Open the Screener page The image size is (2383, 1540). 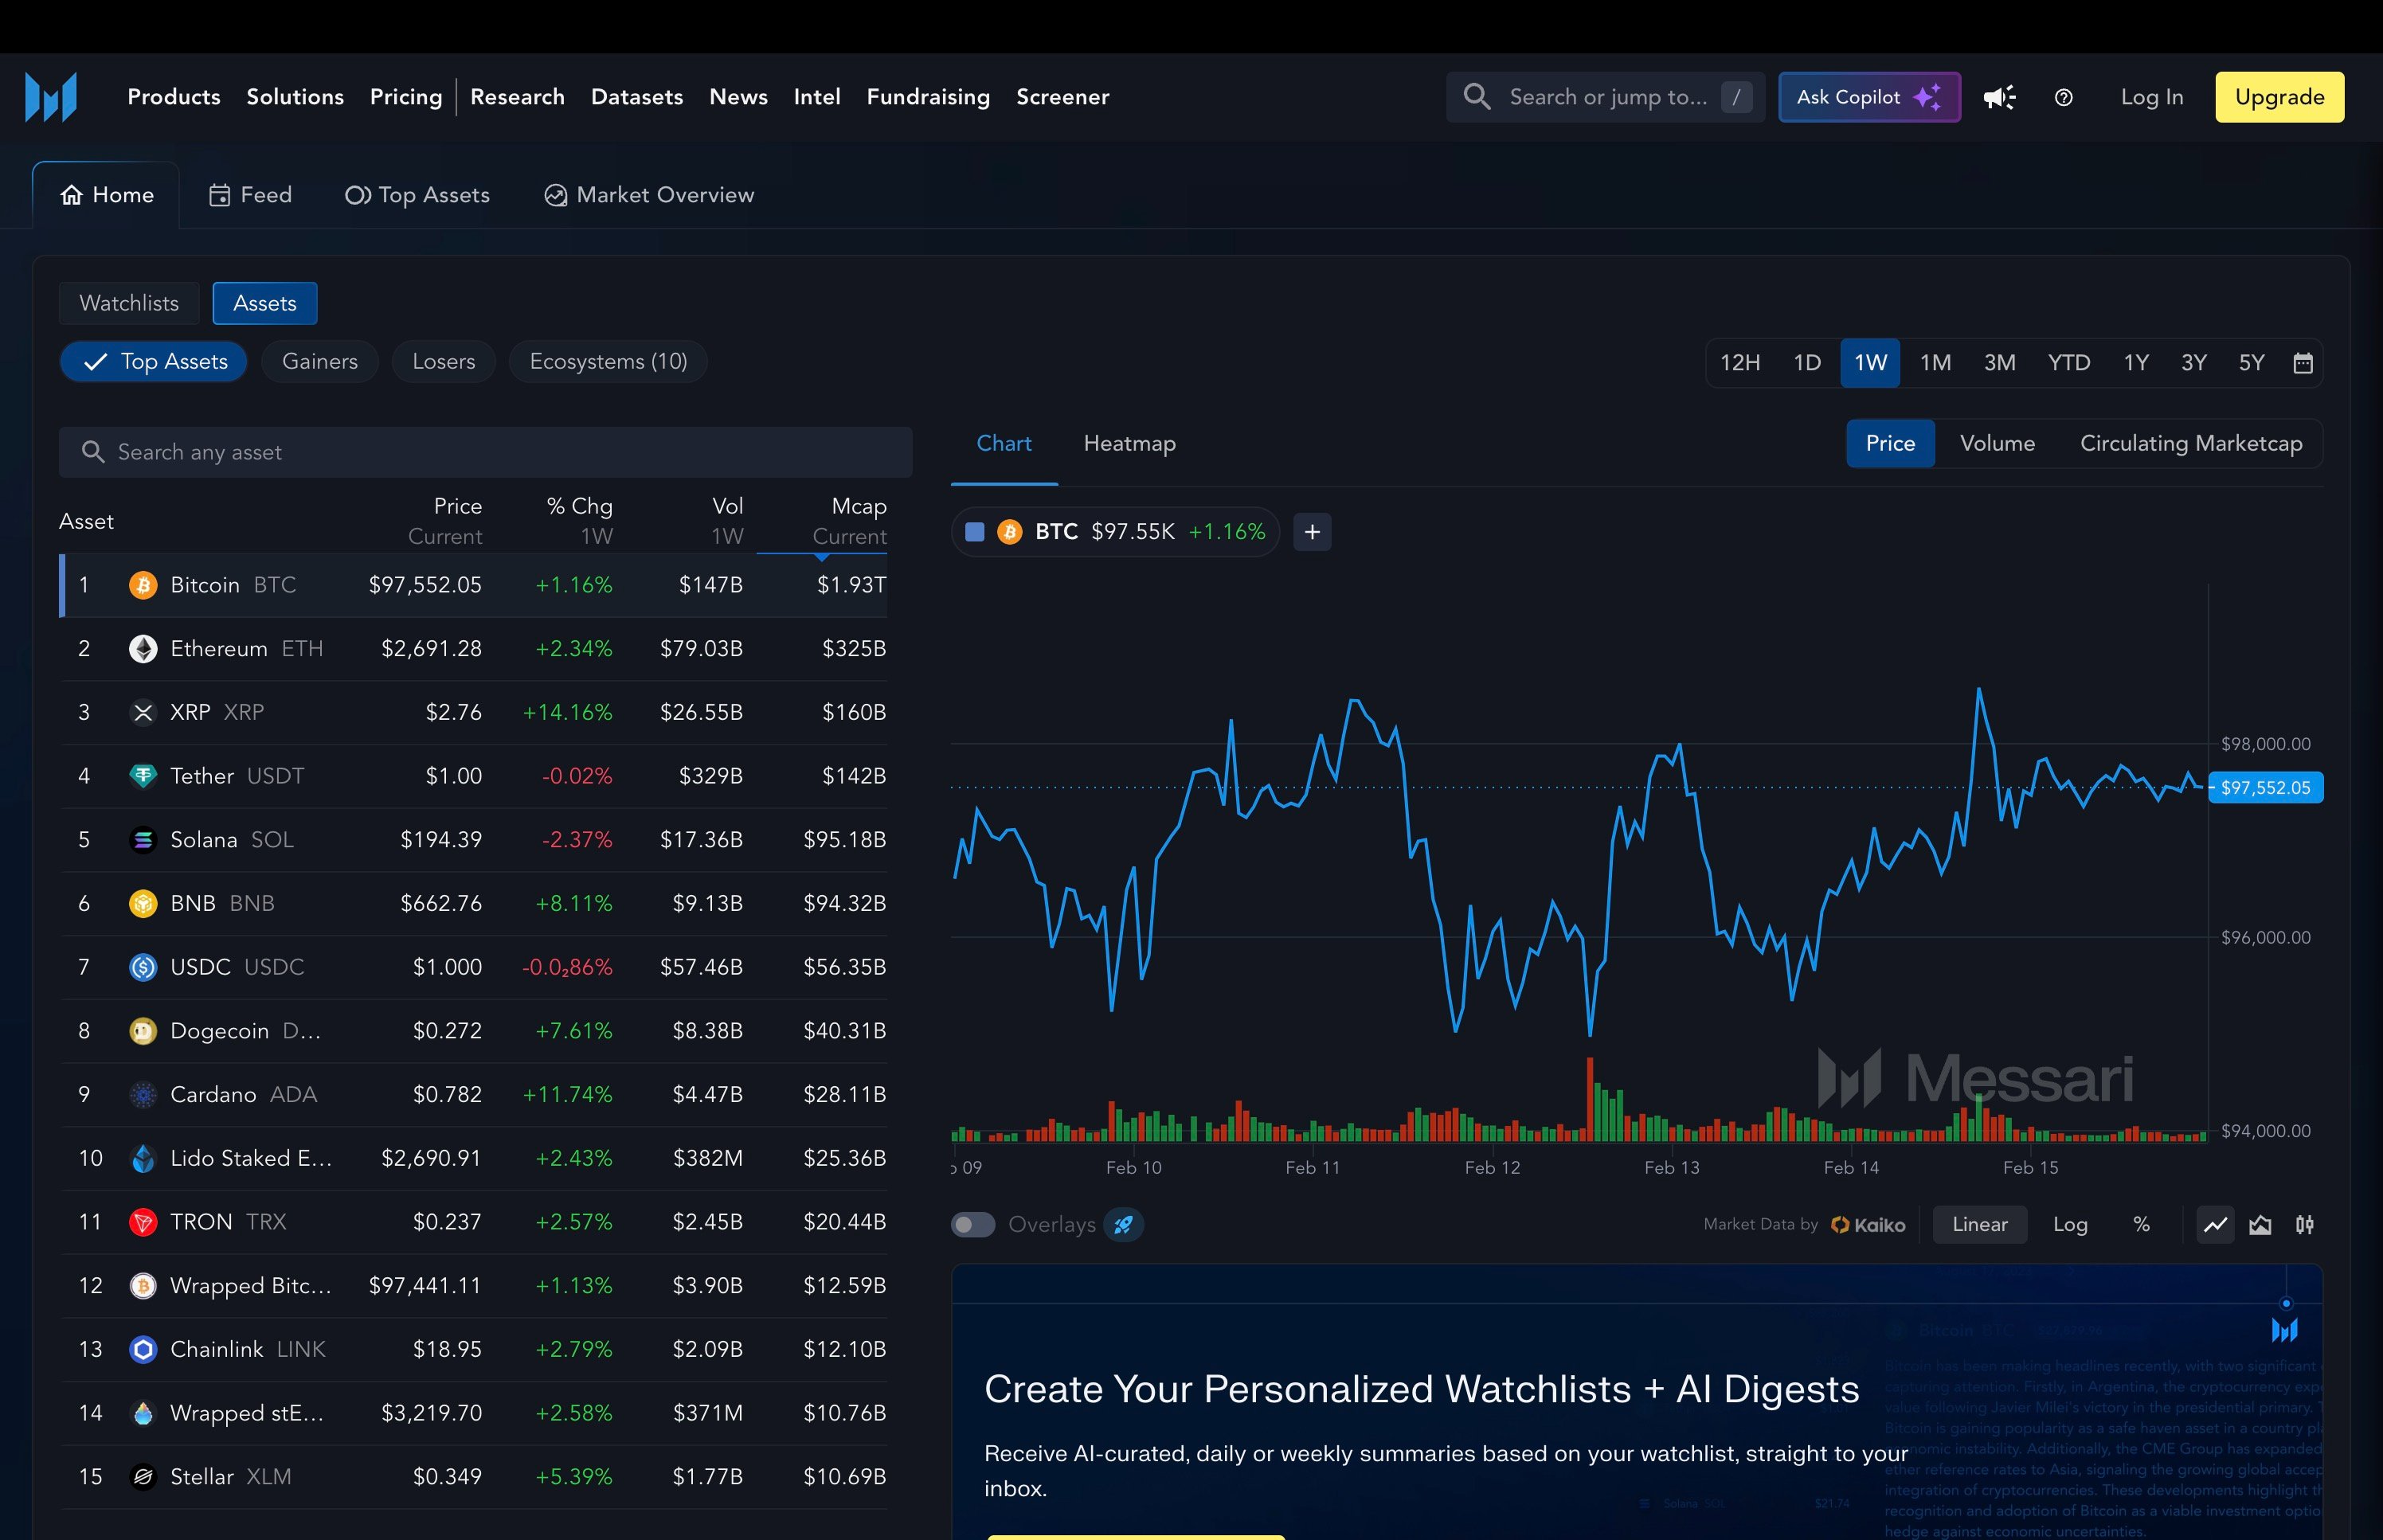tap(1062, 97)
